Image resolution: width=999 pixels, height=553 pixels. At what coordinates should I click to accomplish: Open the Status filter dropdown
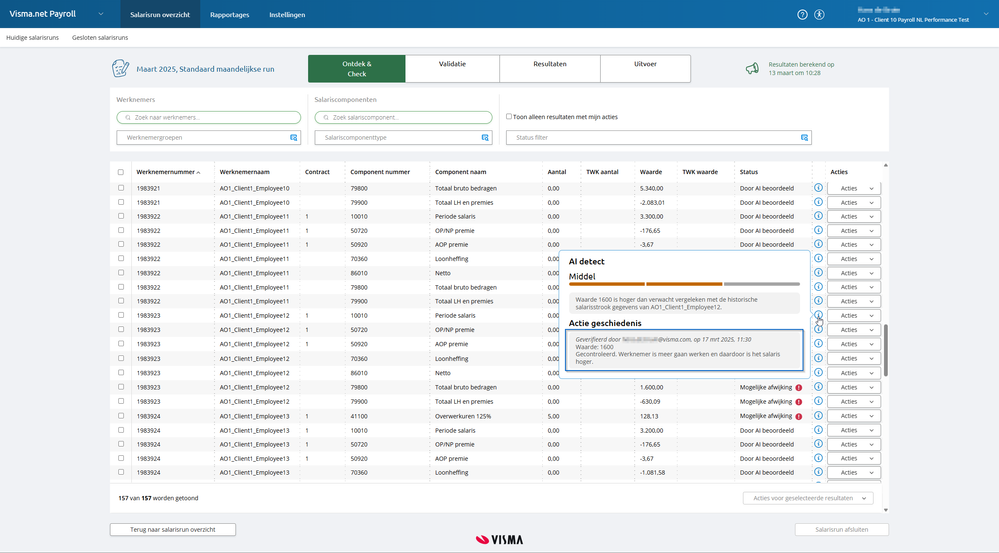(659, 138)
